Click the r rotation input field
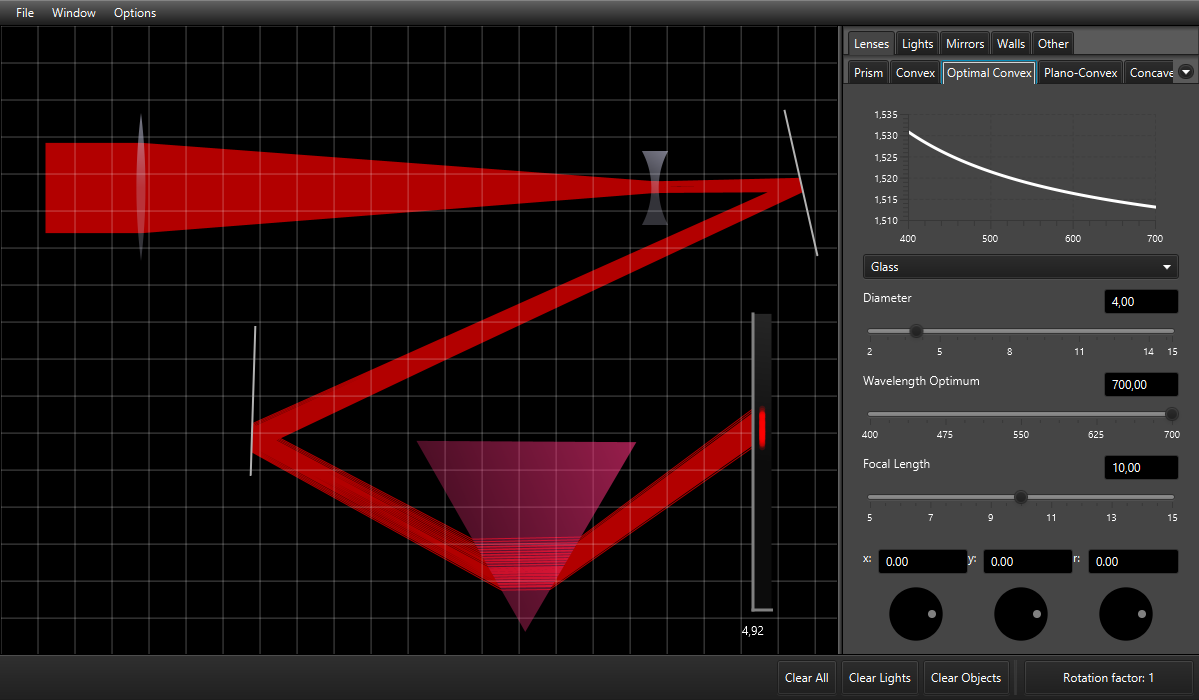 coord(1132,561)
